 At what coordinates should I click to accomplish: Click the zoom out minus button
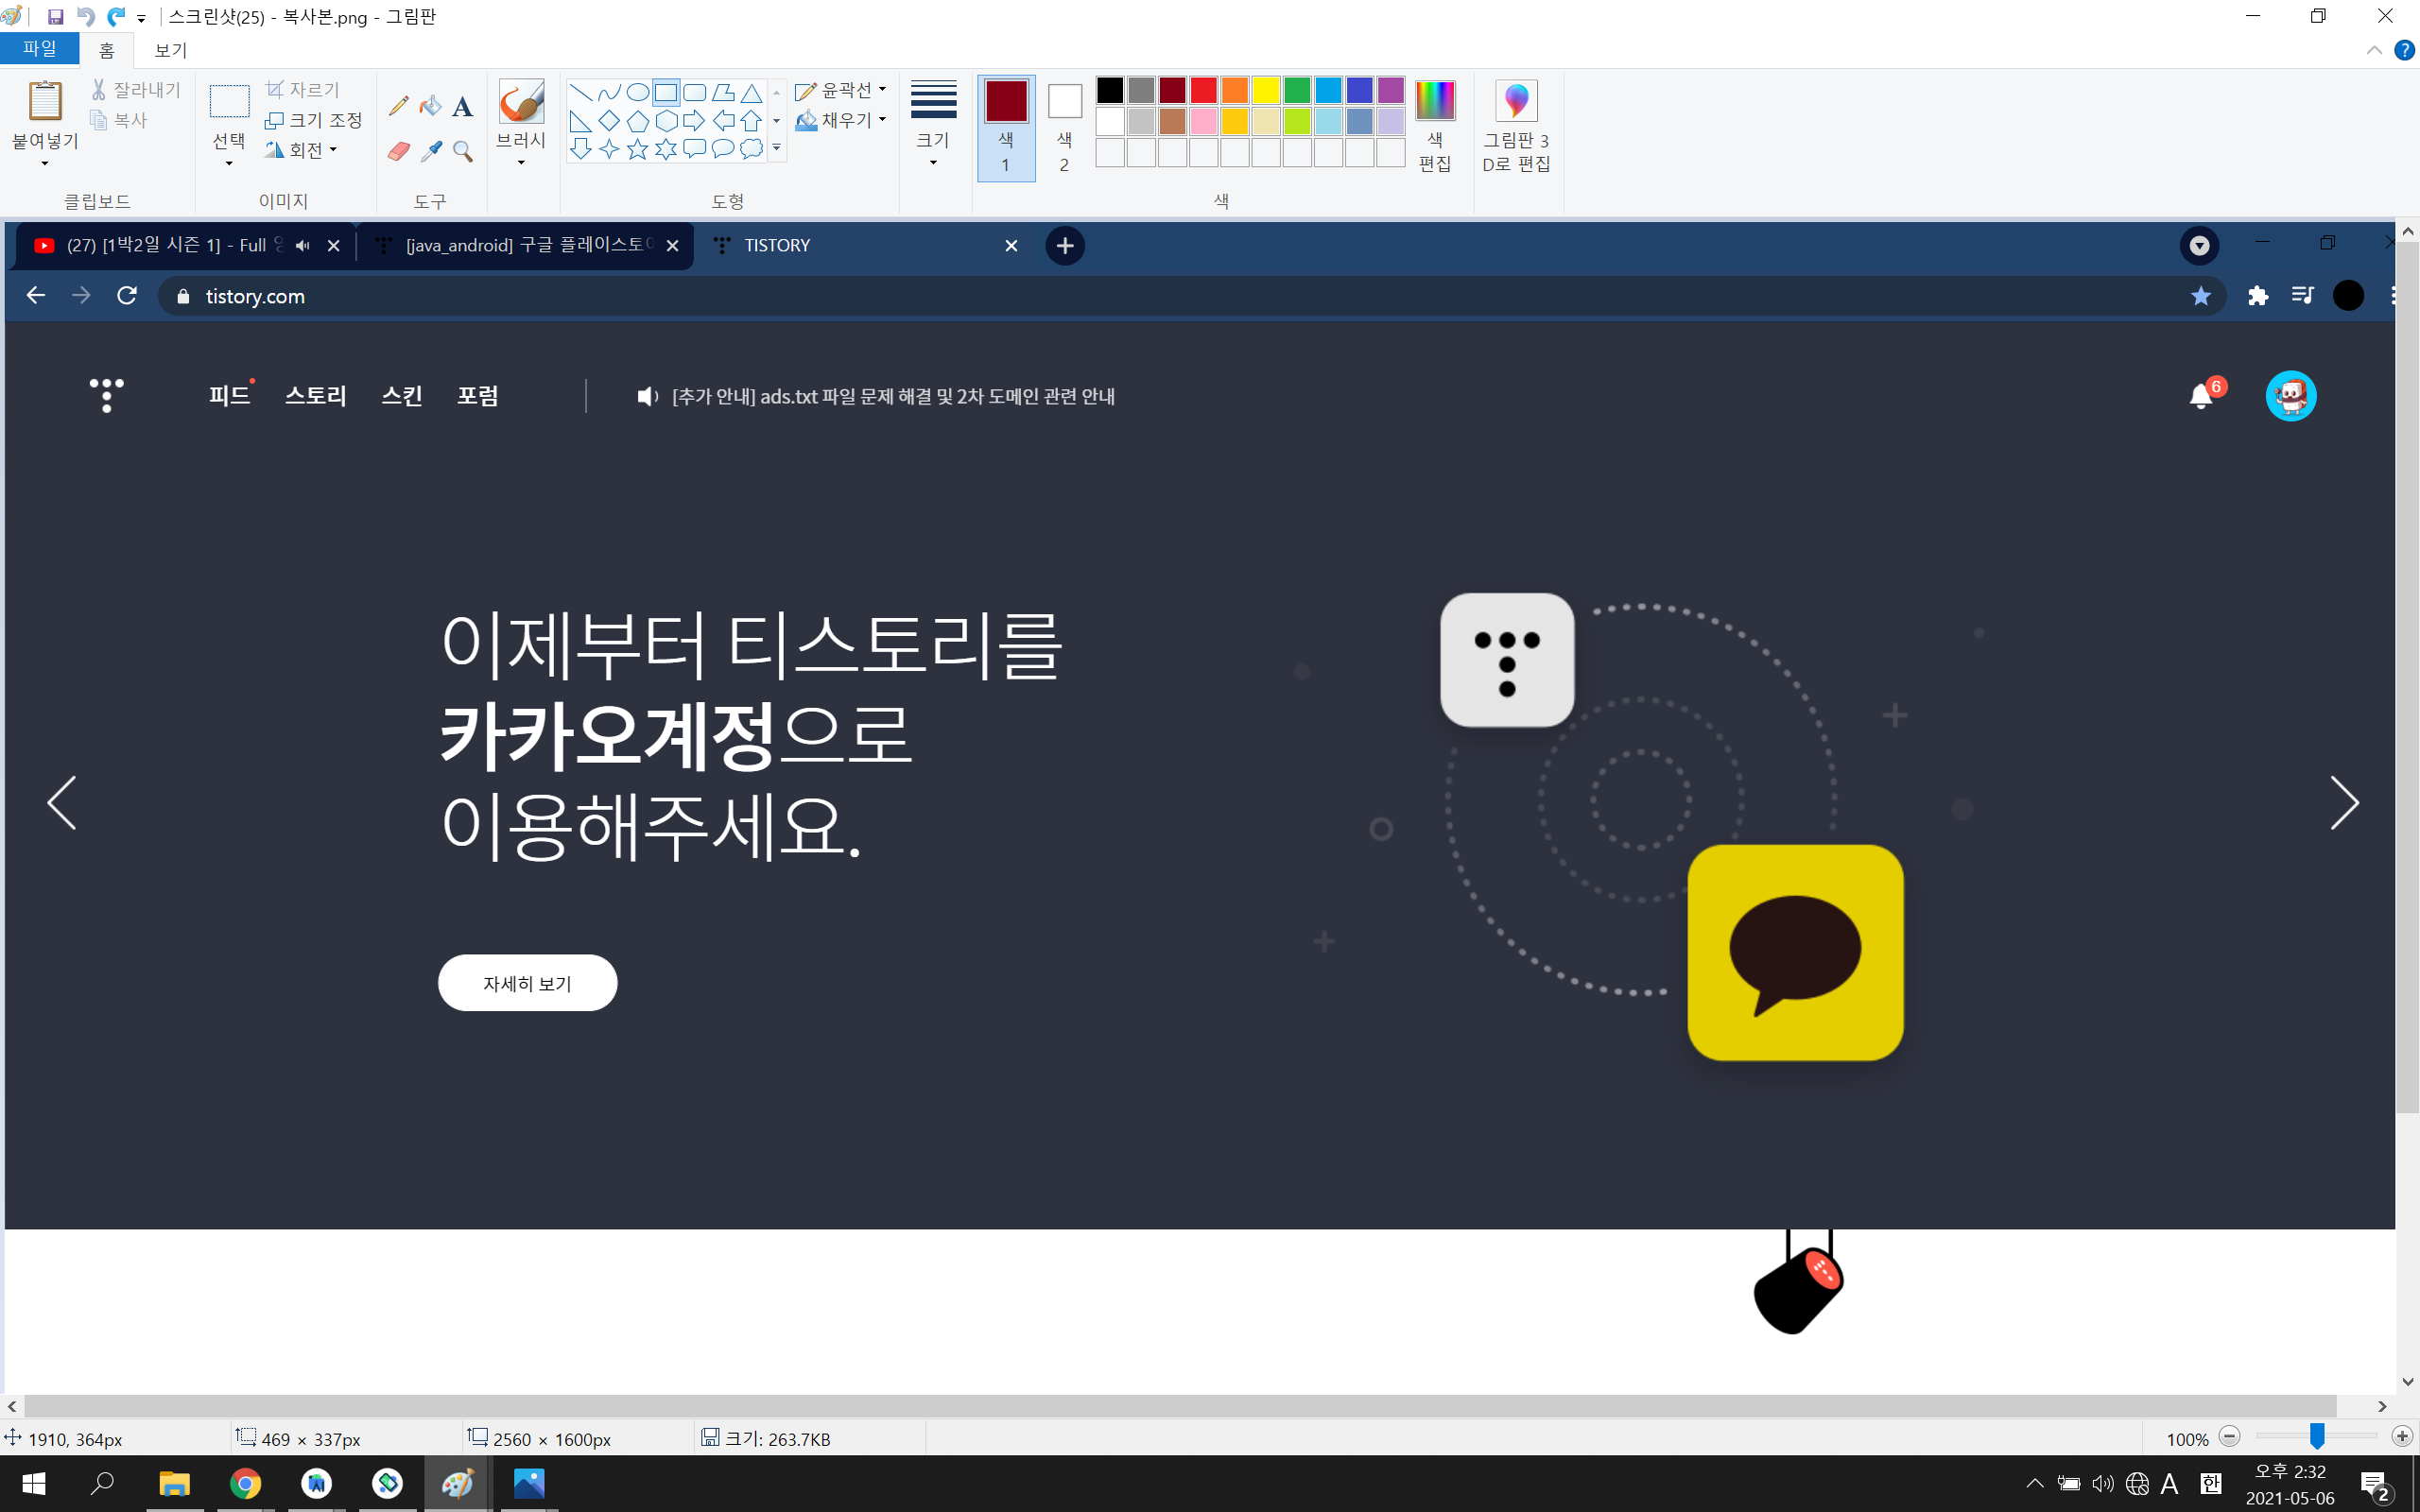pyautogui.click(x=2229, y=1437)
